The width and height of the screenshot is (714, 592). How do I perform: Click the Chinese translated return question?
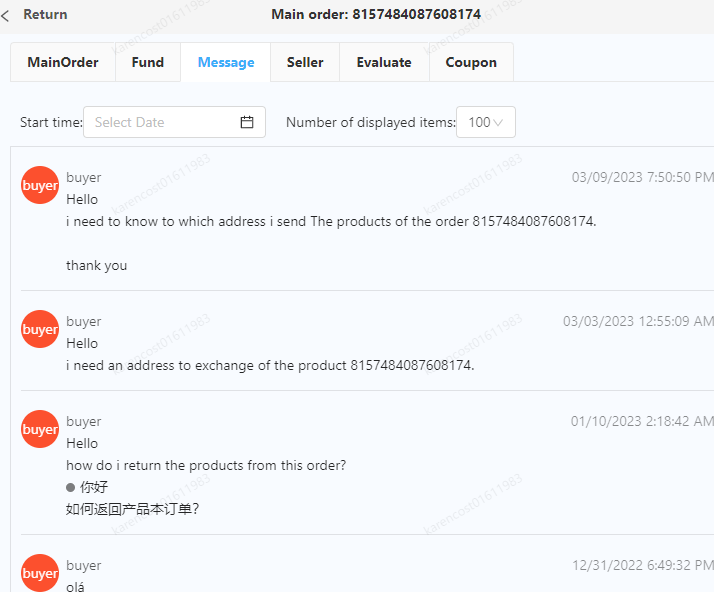click(x=133, y=509)
